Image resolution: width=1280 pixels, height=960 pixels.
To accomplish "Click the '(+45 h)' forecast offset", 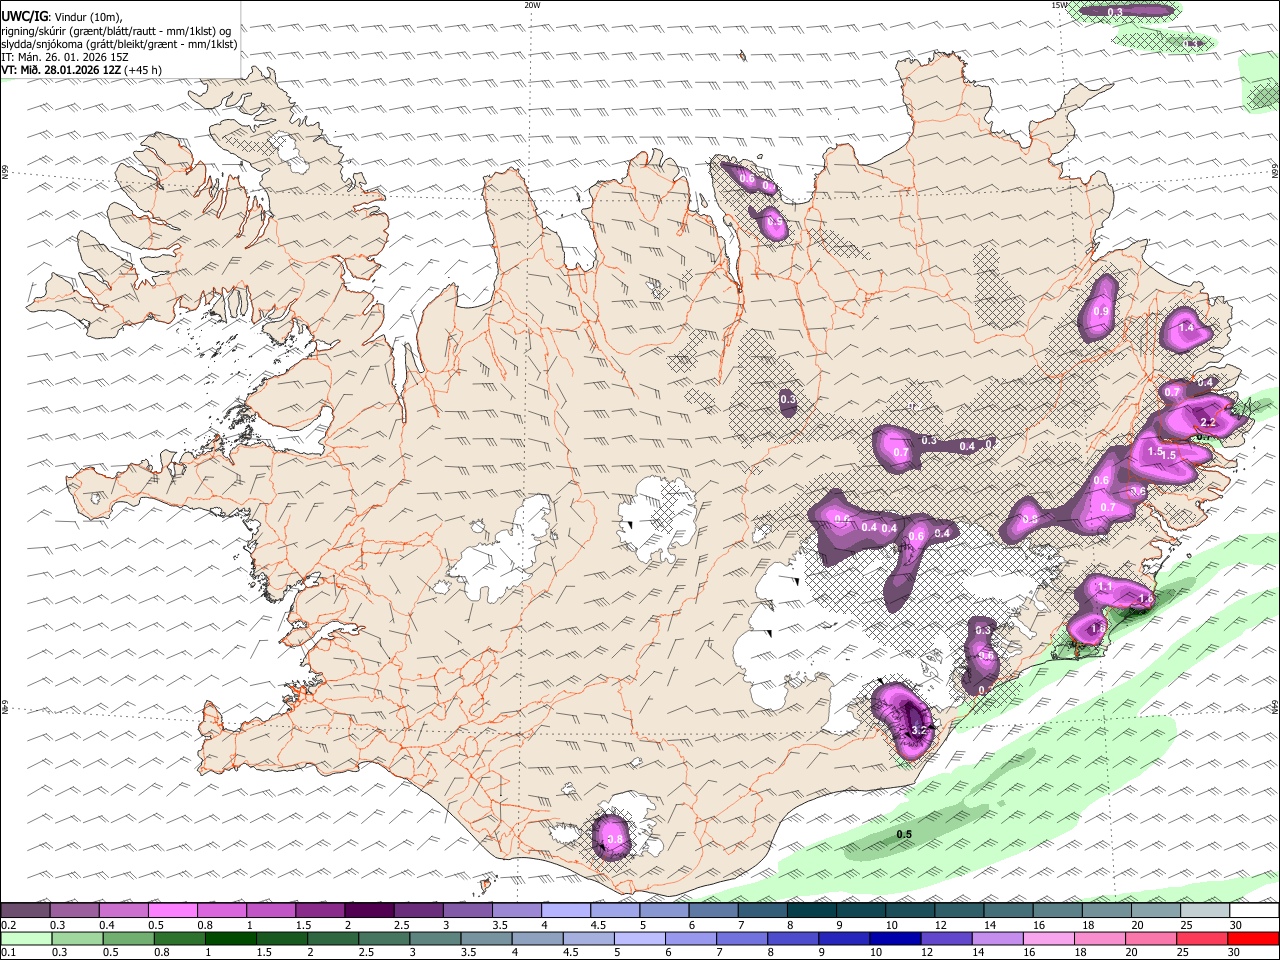I will 144,70.
